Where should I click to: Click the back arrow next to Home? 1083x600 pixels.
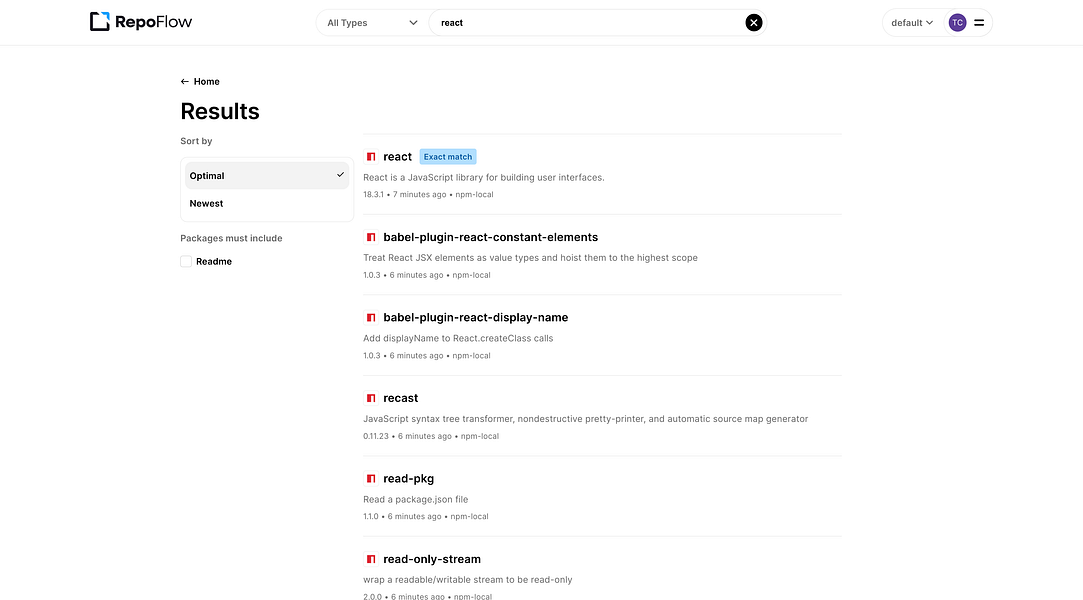184,81
